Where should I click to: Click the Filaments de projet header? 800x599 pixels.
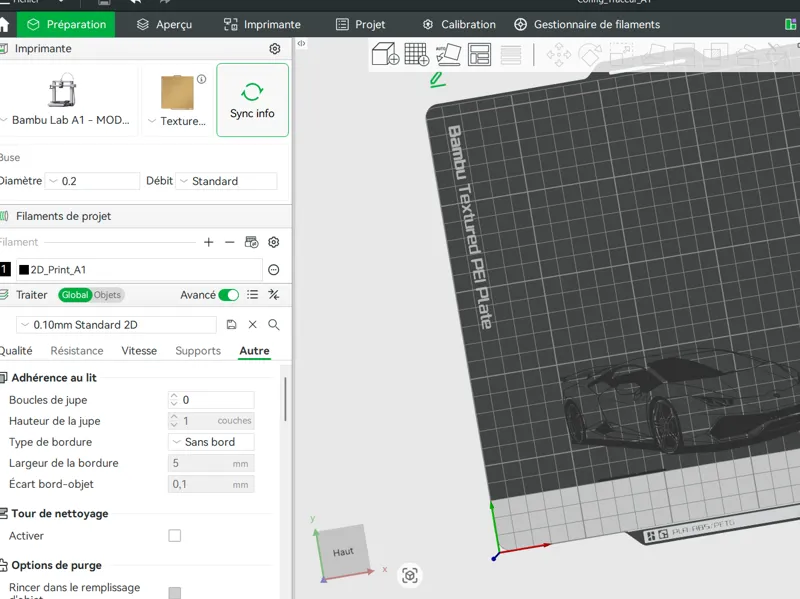click(63, 216)
